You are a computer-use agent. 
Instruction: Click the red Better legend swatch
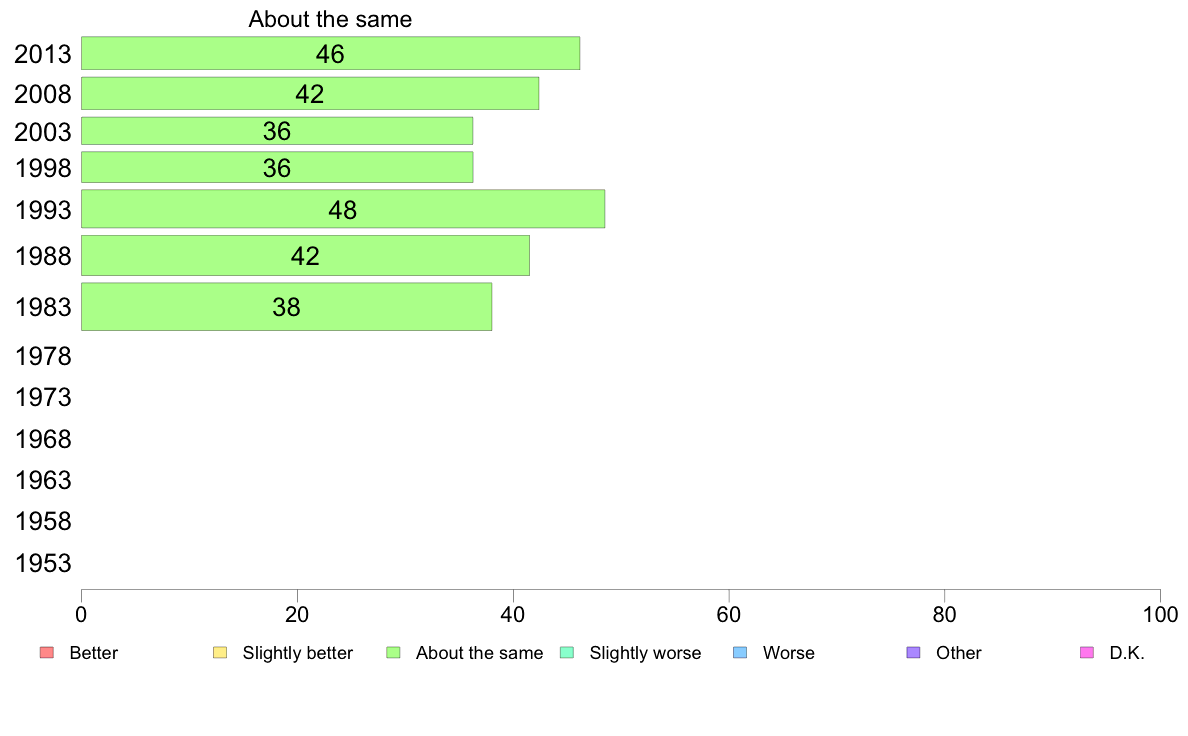click(x=47, y=653)
